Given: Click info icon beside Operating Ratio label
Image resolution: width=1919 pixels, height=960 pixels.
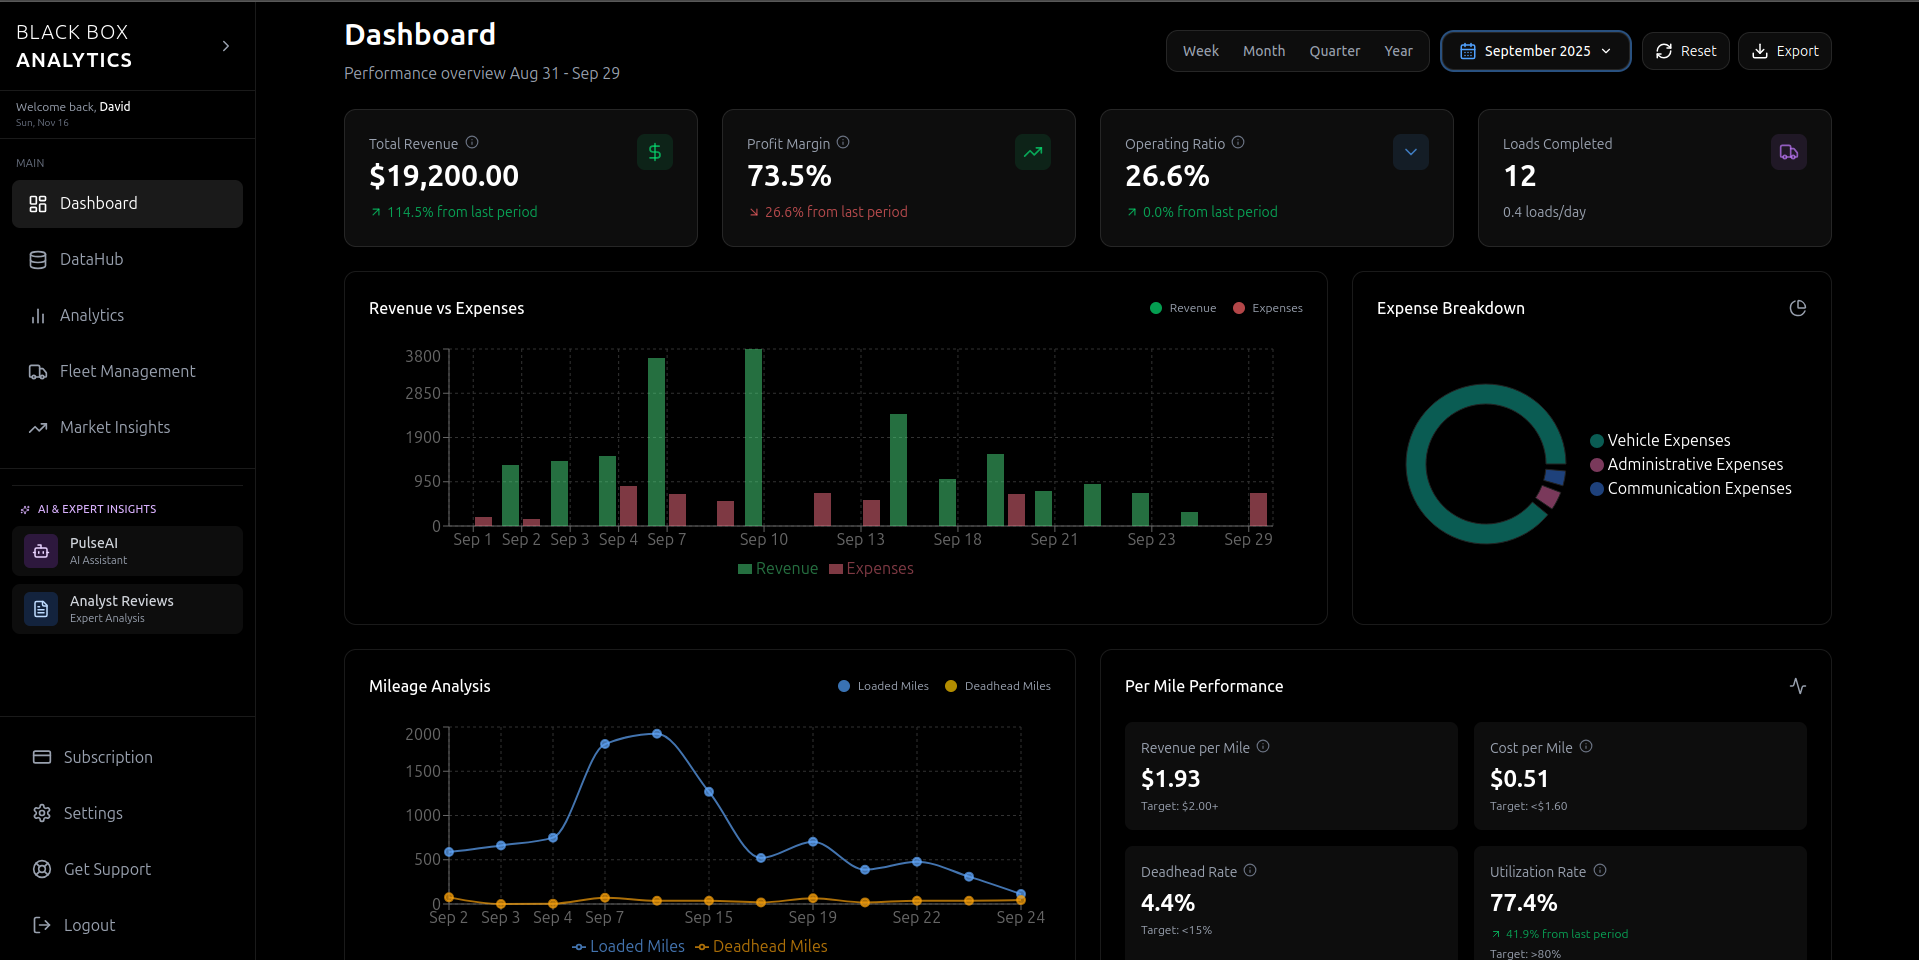Looking at the screenshot, I should [x=1238, y=142].
